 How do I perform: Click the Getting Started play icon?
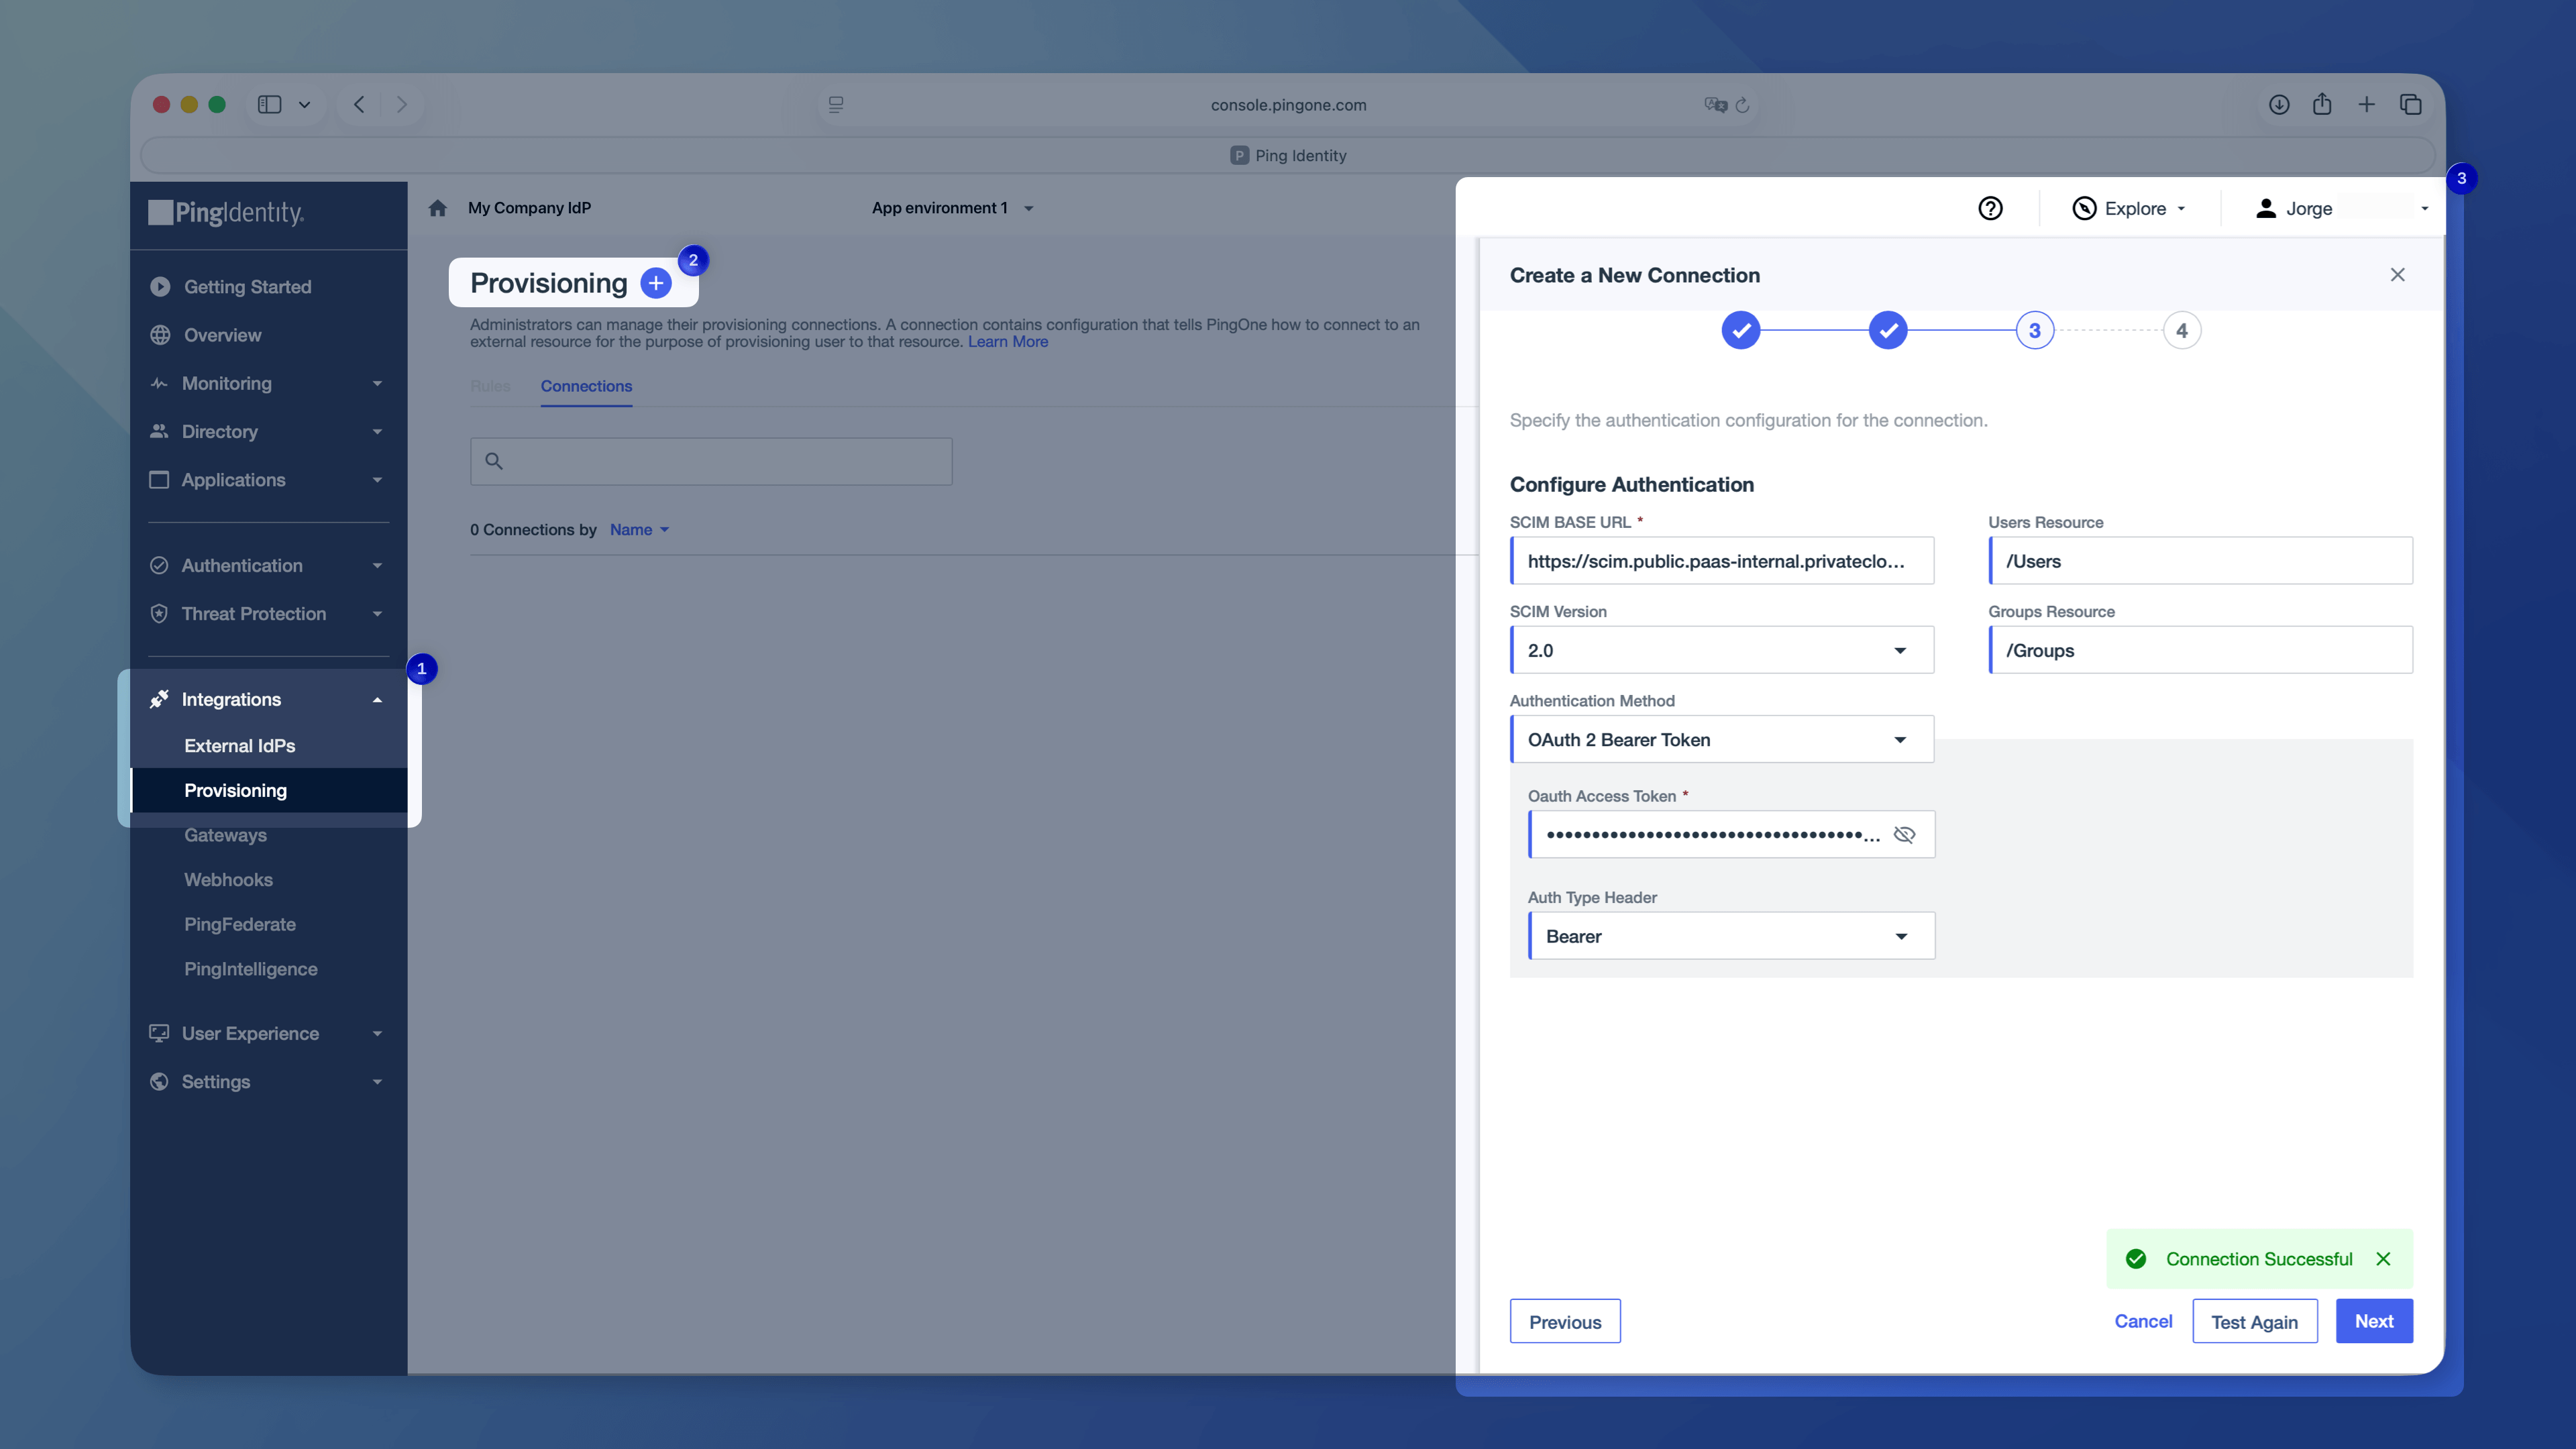(x=160, y=287)
